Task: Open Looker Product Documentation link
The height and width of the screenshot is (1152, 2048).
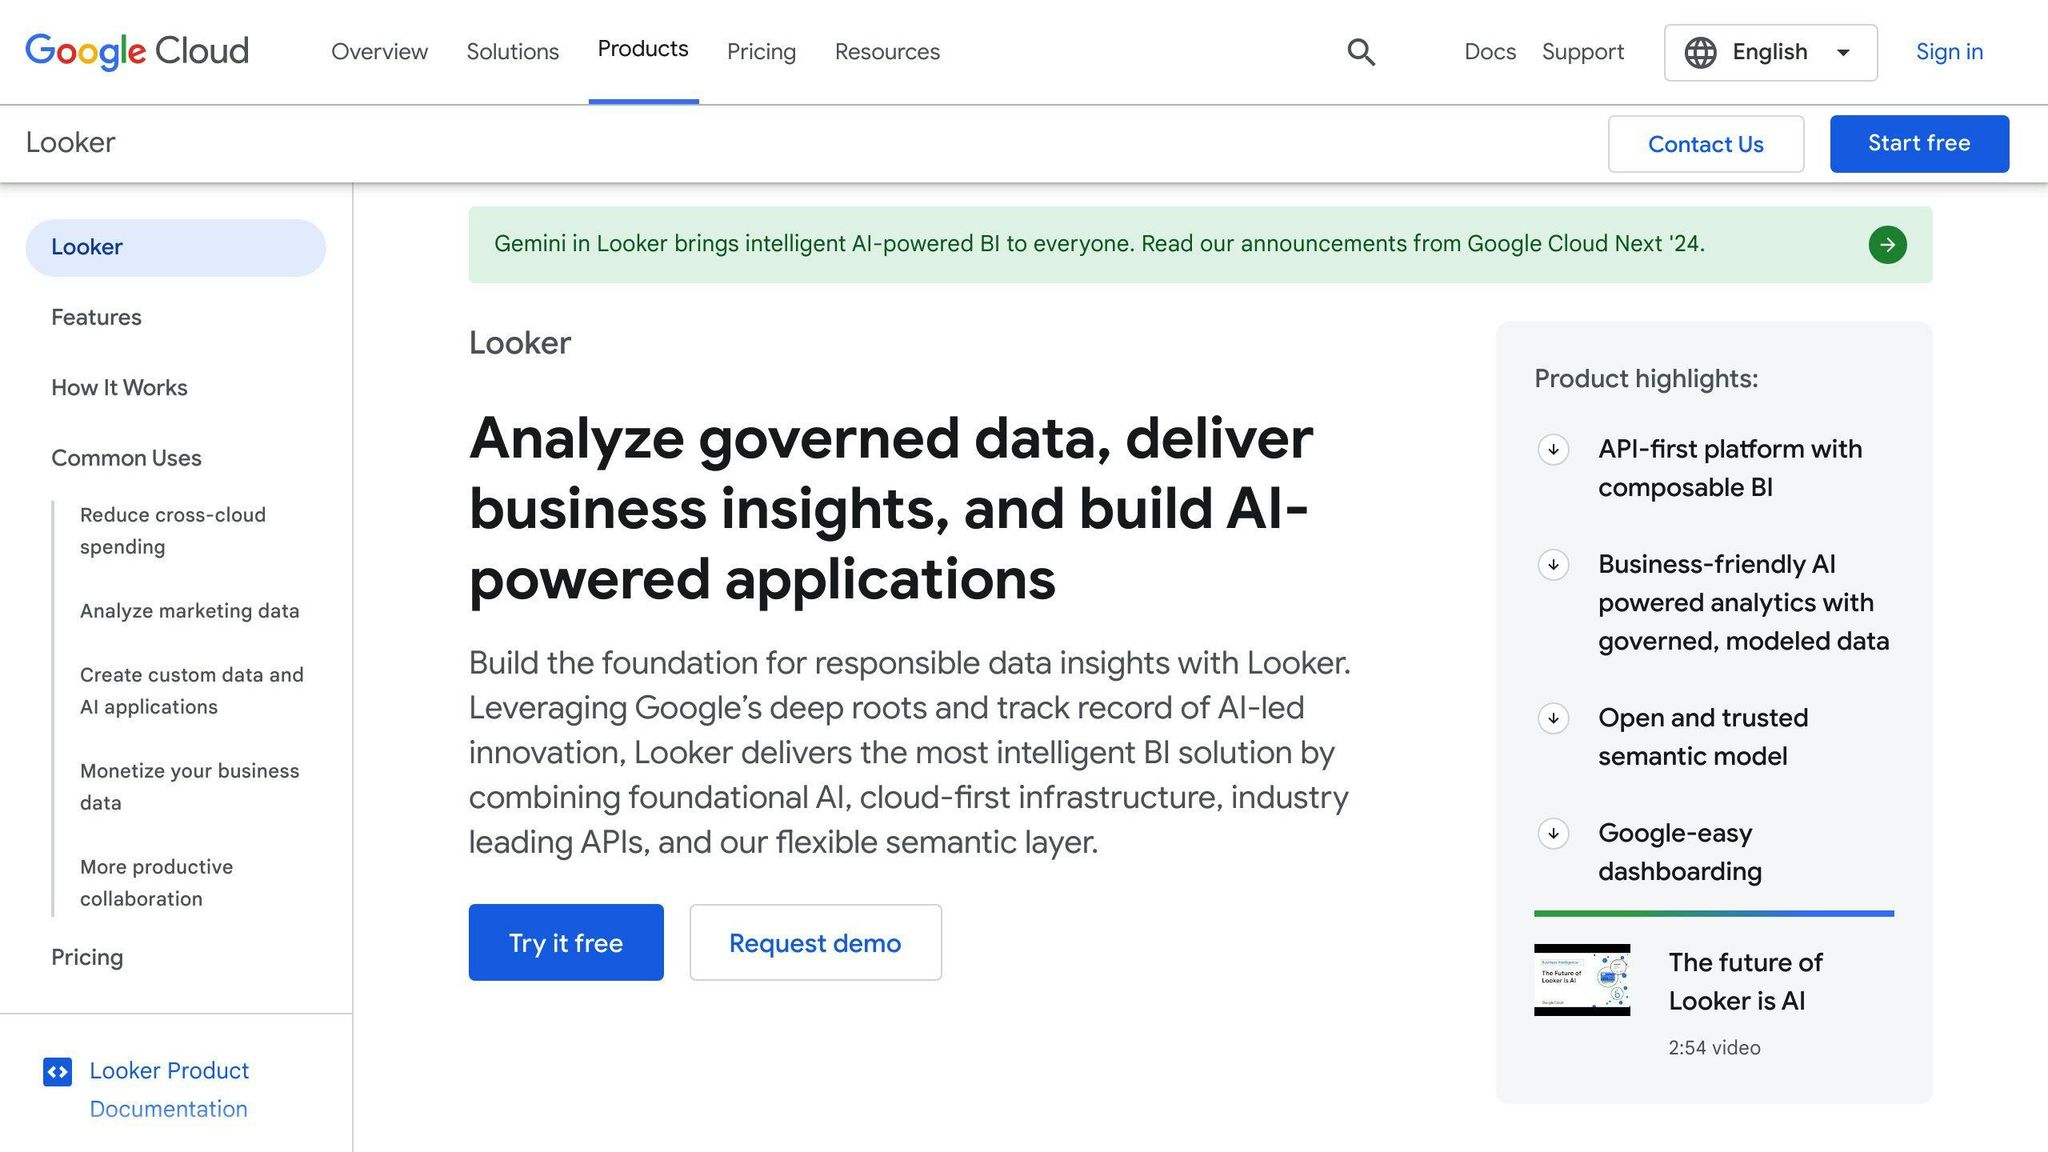Action: (x=169, y=1090)
